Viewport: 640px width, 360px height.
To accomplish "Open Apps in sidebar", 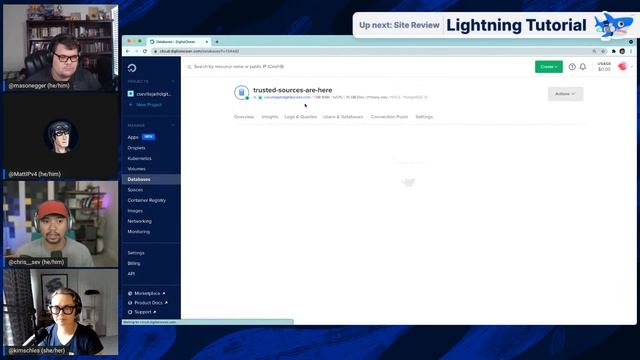I will [x=133, y=137].
